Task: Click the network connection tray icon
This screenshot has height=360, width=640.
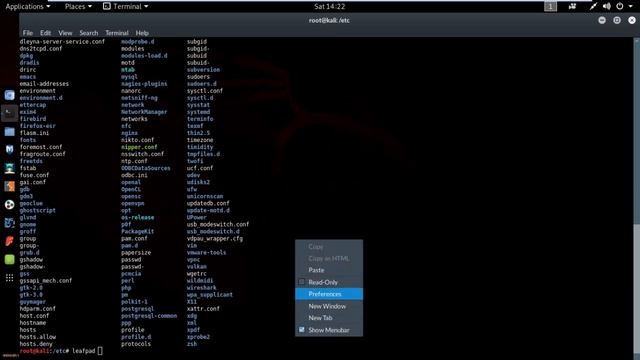Action: pyautogui.click(x=593, y=6)
